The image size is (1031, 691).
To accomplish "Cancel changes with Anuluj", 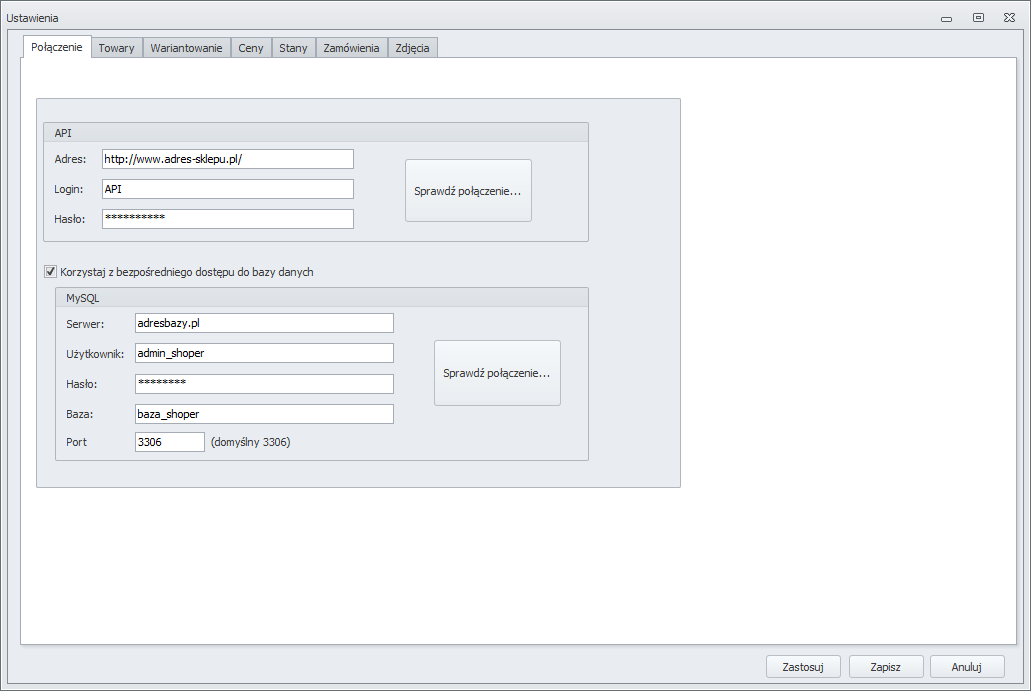I will point(967,667).
